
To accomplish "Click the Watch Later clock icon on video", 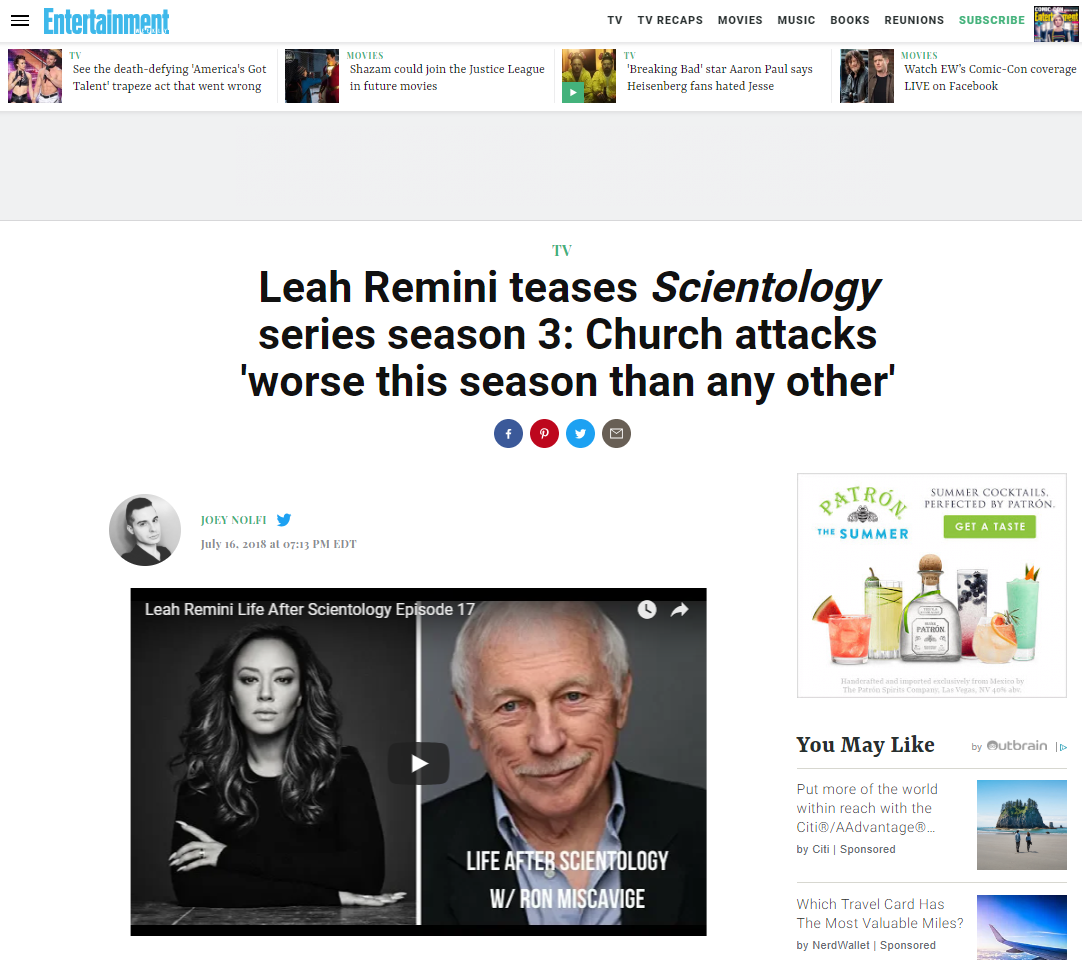I will click(x=647, y=609).
